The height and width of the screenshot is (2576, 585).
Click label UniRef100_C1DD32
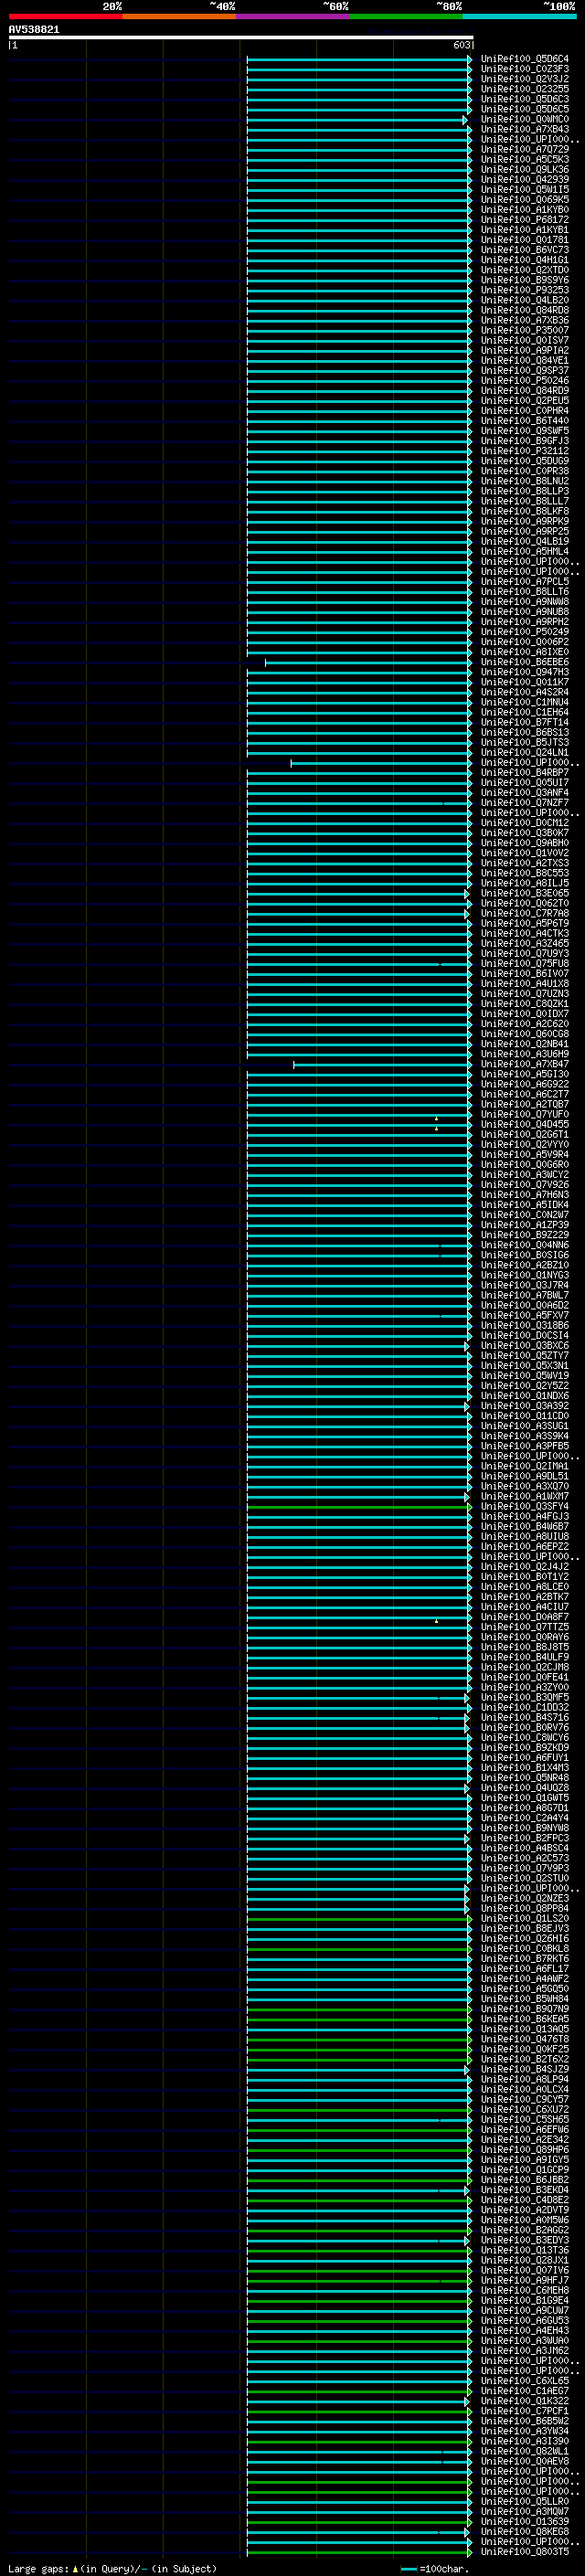[524, 1707]
